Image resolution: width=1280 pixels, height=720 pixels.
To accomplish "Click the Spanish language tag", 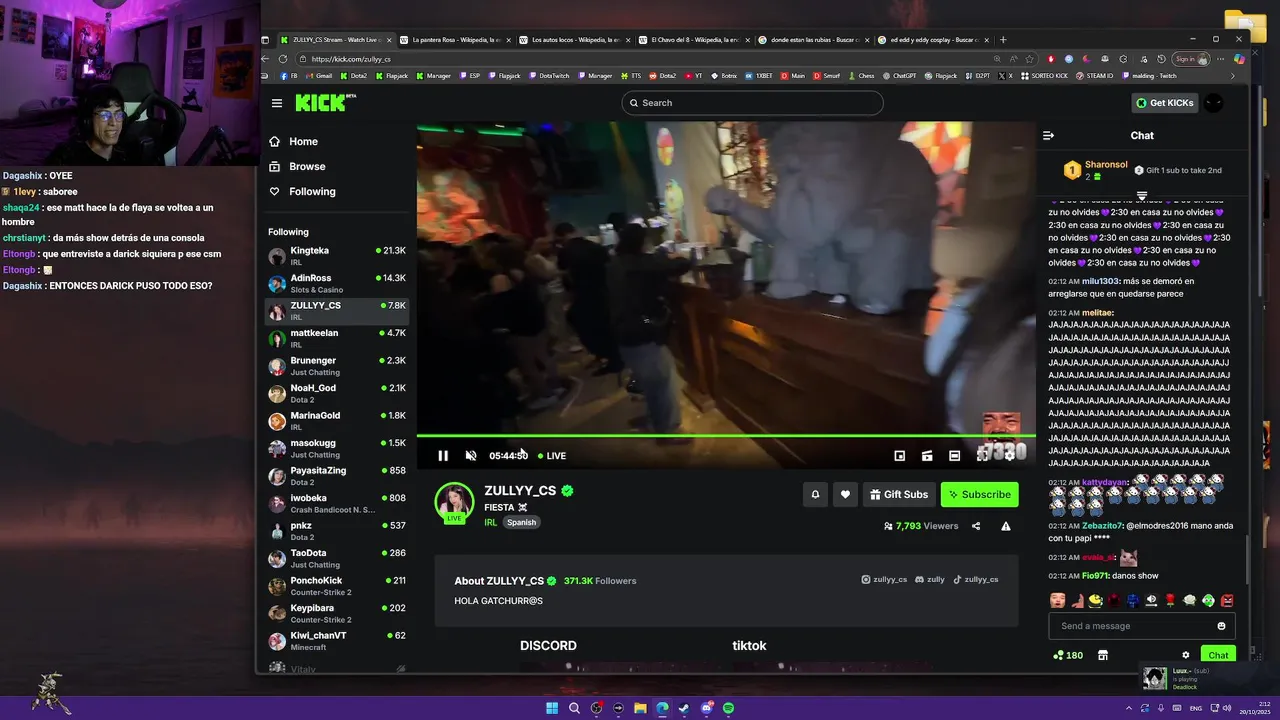I will [x=521, y=522].
